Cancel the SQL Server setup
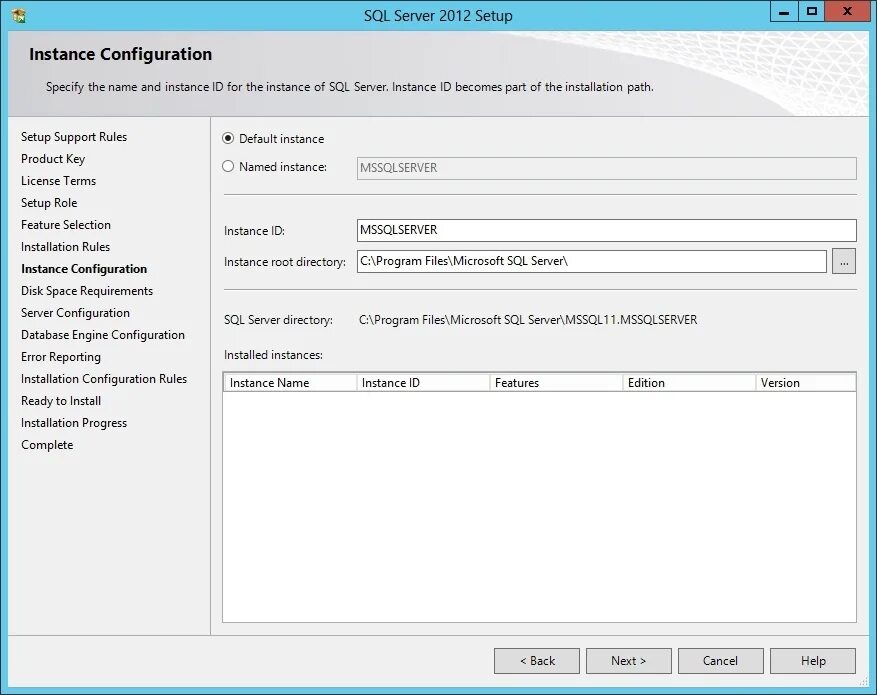The width and height of the screenshot is (877, 695). point(720,661)
